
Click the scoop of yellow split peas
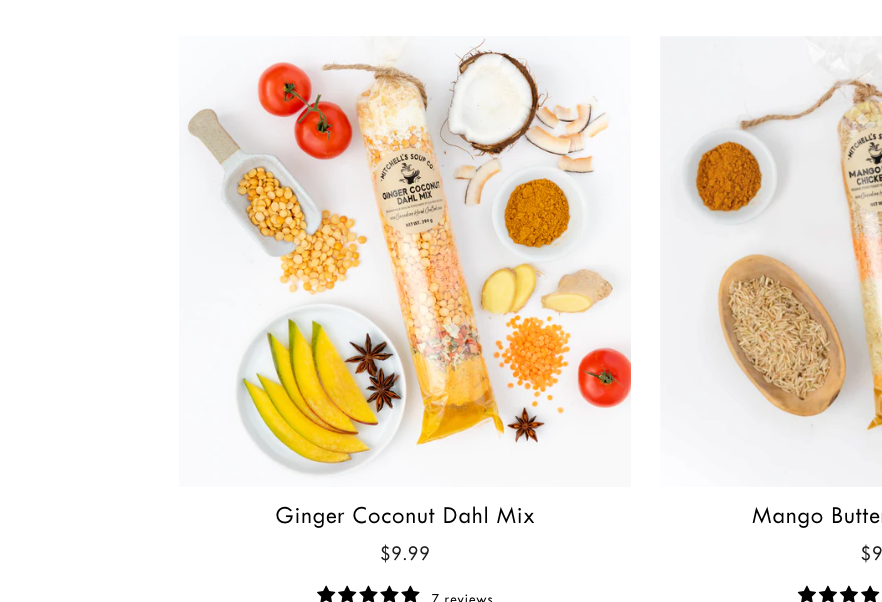point(256,183)
